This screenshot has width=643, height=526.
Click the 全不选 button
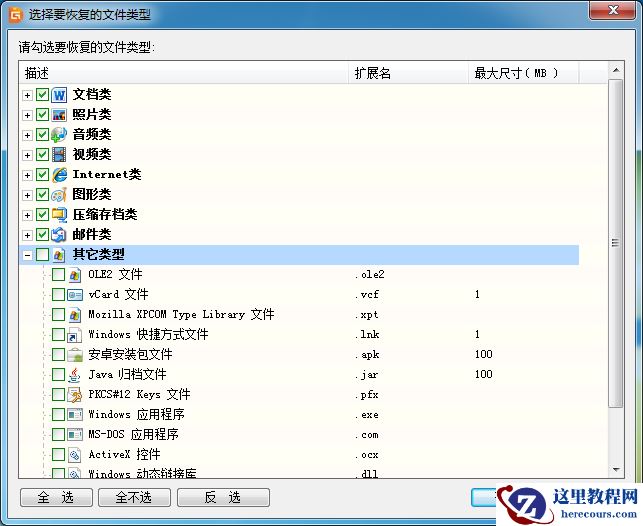[134, 497]
